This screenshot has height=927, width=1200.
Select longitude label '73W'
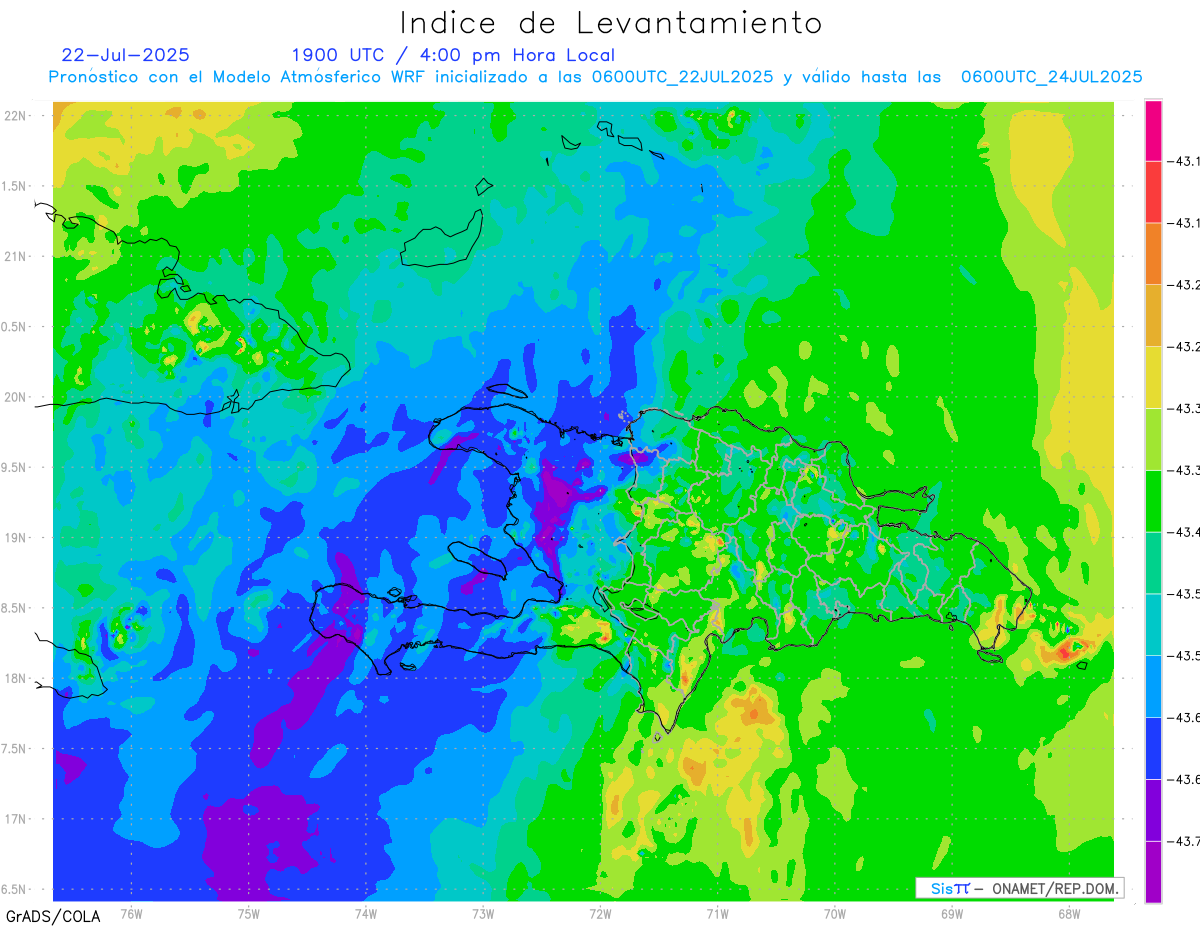point(483,914)
